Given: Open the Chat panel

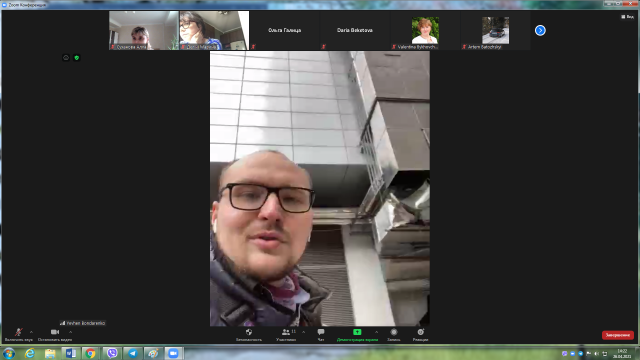Looking at the screenshot, I should (x=321, y=335).
